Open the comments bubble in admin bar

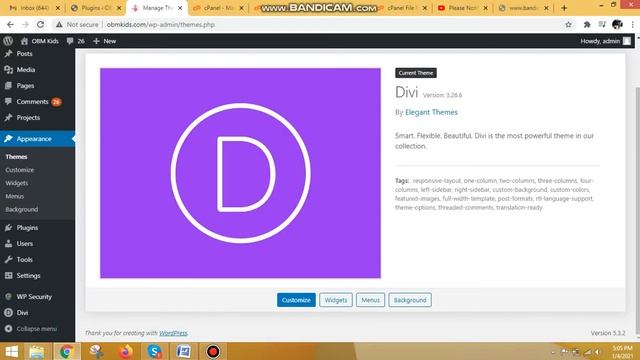point(76,41)
